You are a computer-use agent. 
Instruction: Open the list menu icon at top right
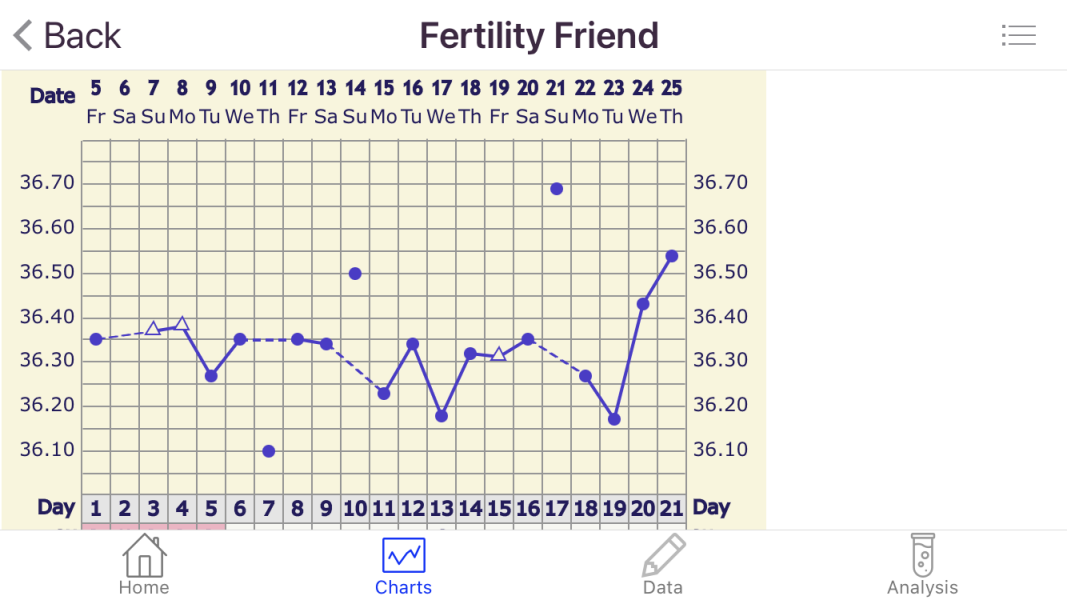click(1018, 36)
